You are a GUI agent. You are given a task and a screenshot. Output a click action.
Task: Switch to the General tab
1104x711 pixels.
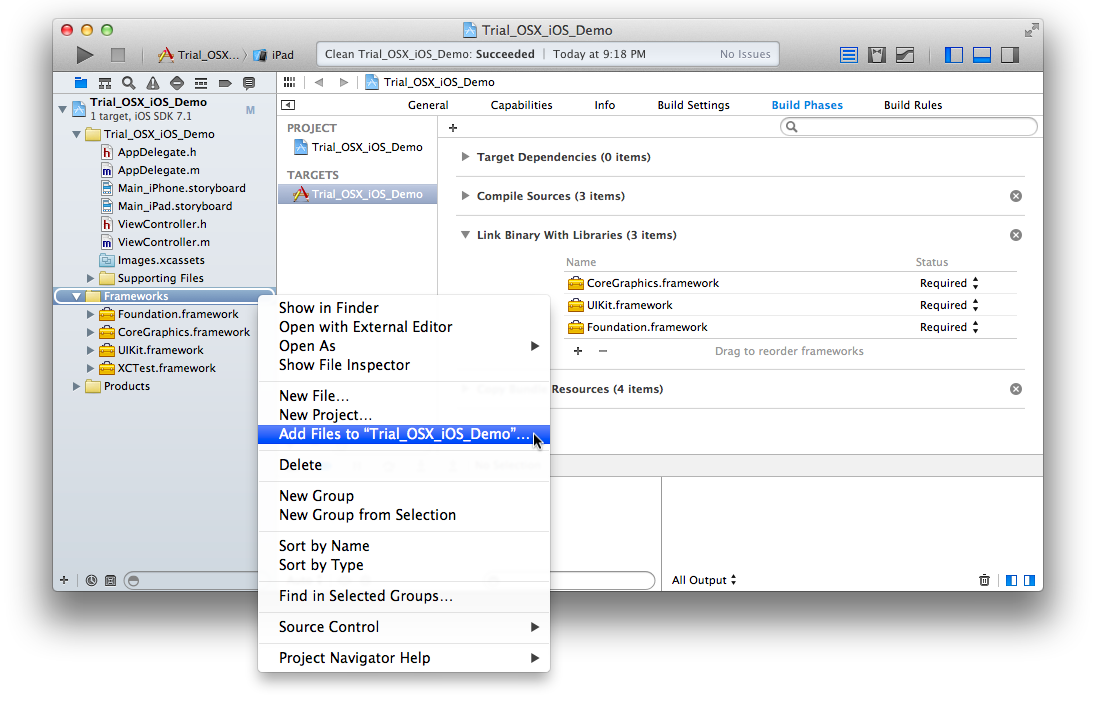[428, 105]
